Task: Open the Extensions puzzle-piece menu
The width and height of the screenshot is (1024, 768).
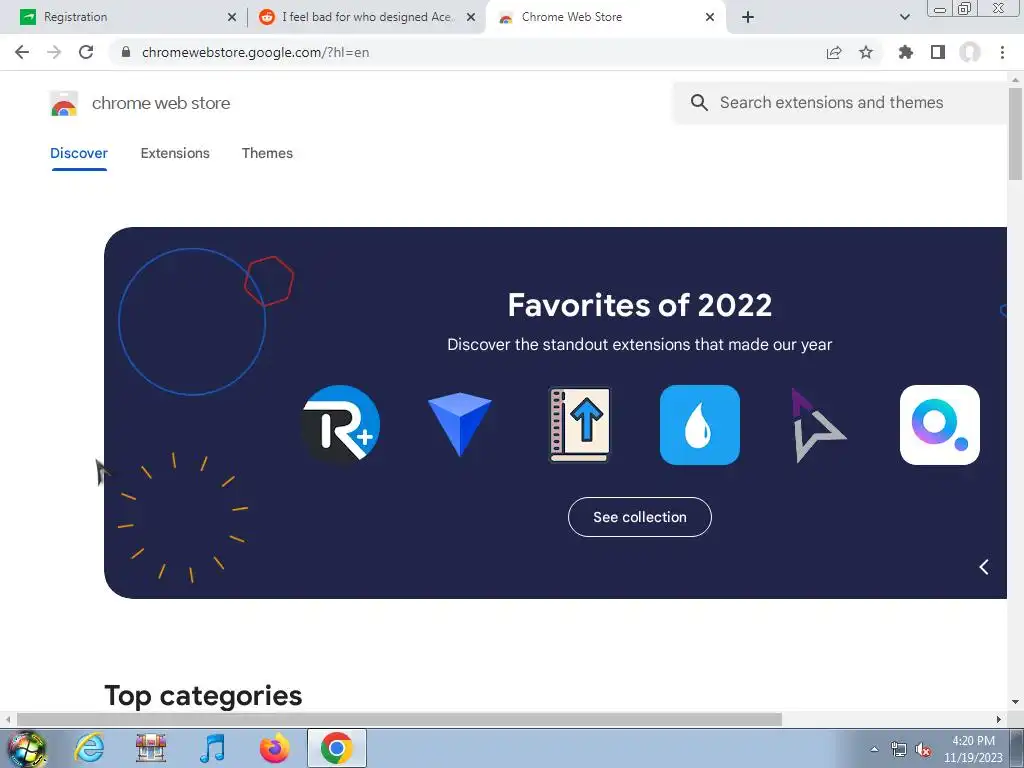Action: pyautogui.click(x=906, y=52)
